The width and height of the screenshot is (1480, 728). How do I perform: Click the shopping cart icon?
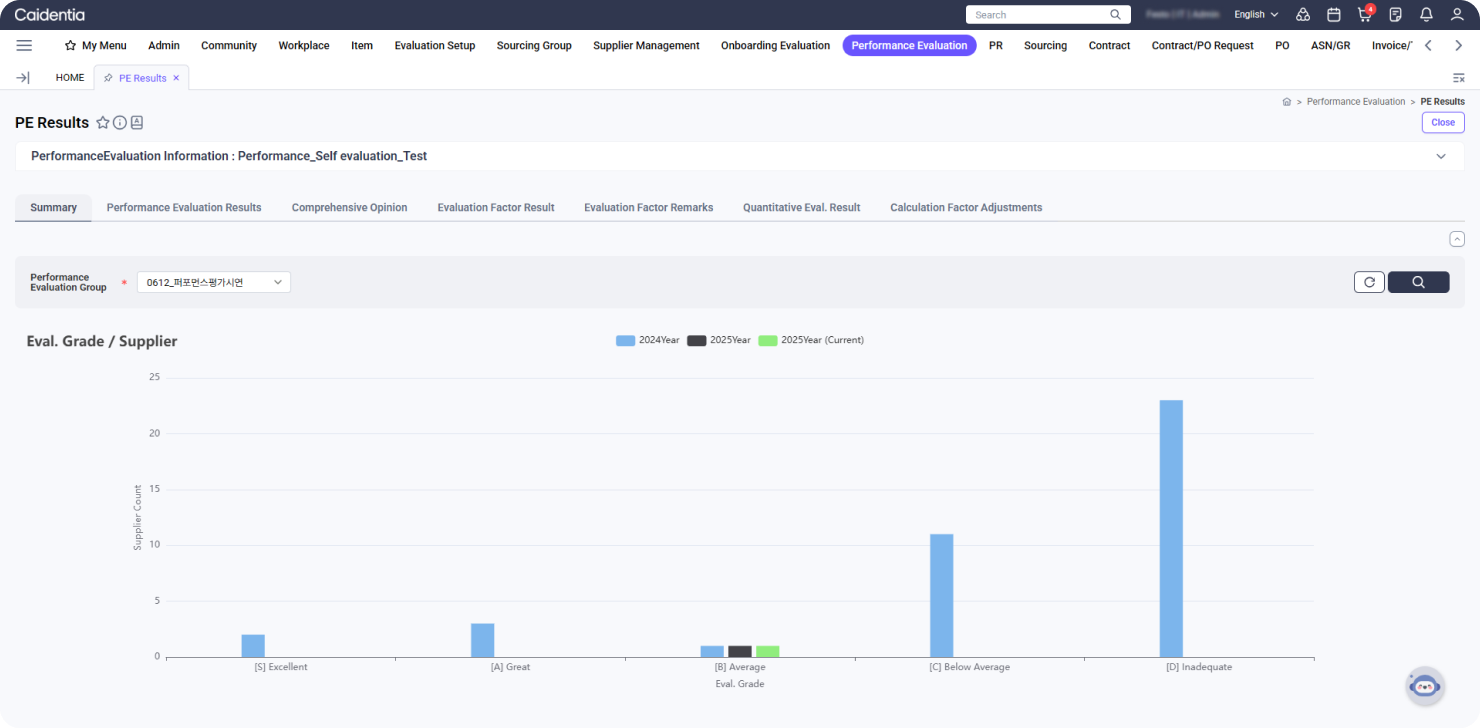pyautogui.click(x=1364, y=15)
